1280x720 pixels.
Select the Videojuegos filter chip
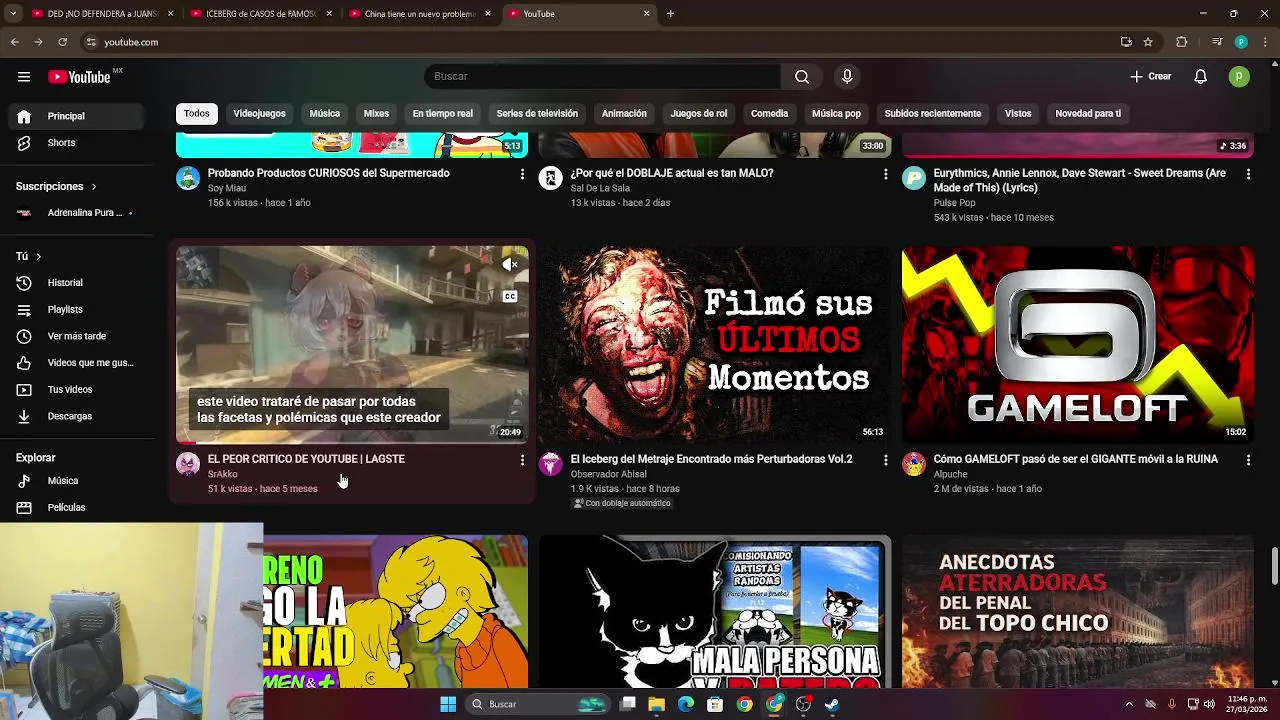[x=260, y=114]
